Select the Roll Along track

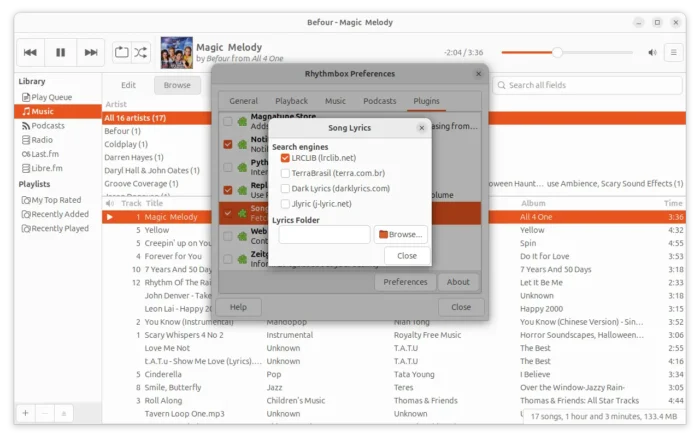[394, 401]
